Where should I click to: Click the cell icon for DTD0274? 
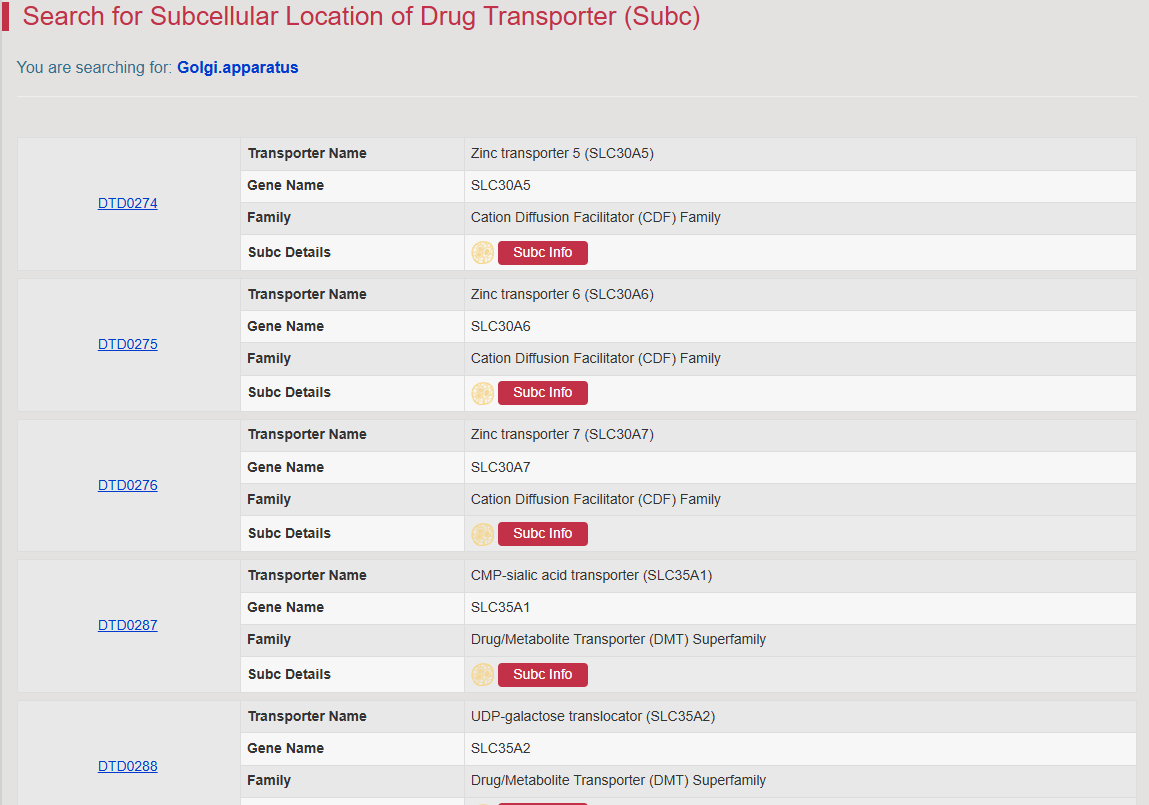click(x=482, y=253)
